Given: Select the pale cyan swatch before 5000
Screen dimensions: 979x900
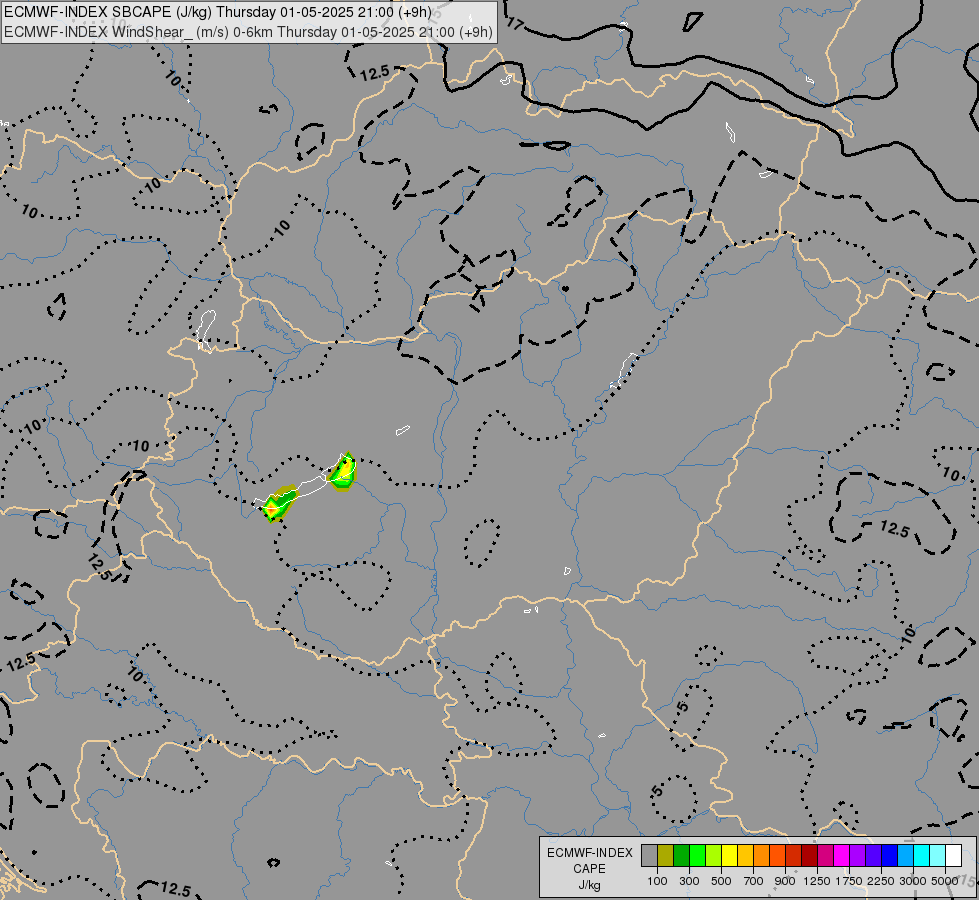Looking at the screenshot, I should pos(938,855).
